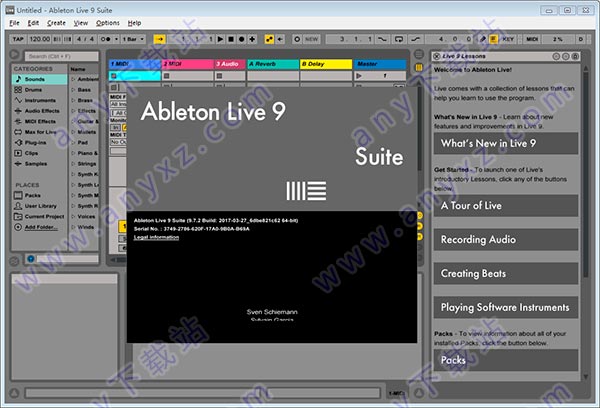The image size is (600, 408).
Task: Open the Packs place icon
Action: pyautogui.click(x=18, y=195)
